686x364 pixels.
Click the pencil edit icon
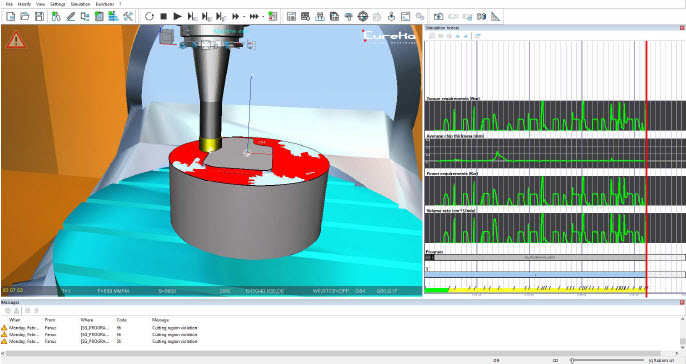pos(70,17)
